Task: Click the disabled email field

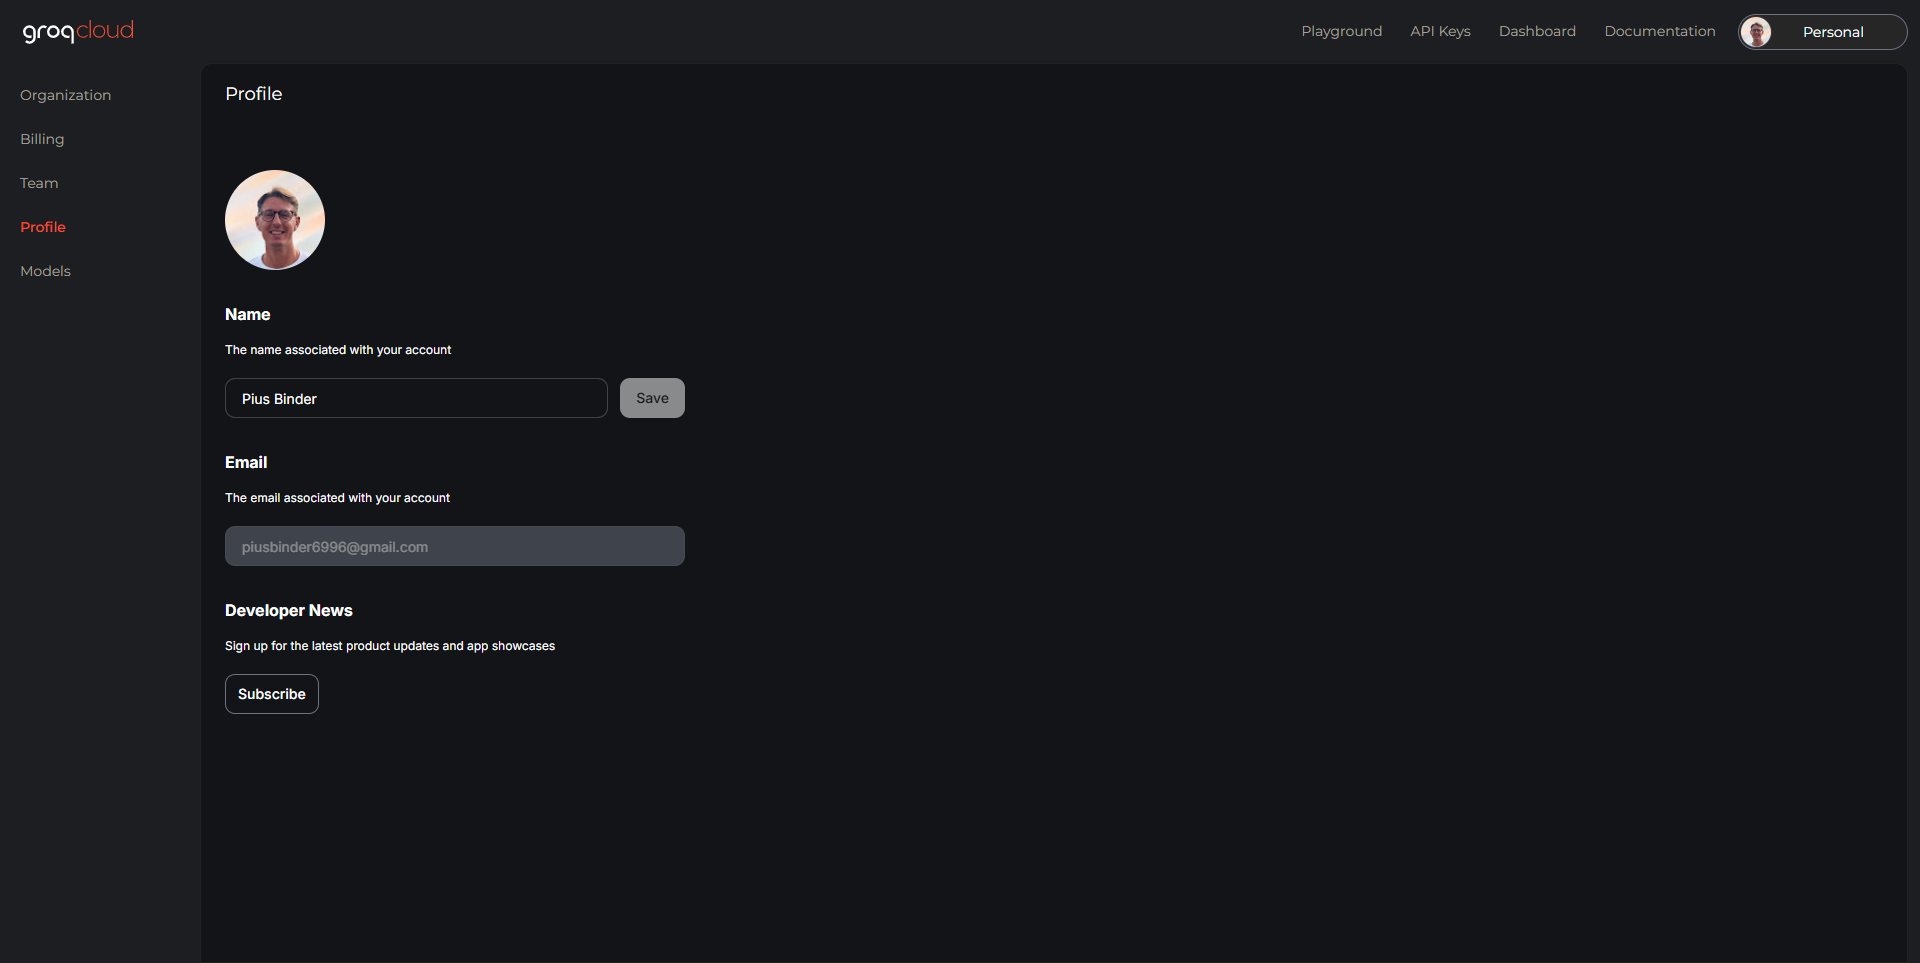Action: 455,546
